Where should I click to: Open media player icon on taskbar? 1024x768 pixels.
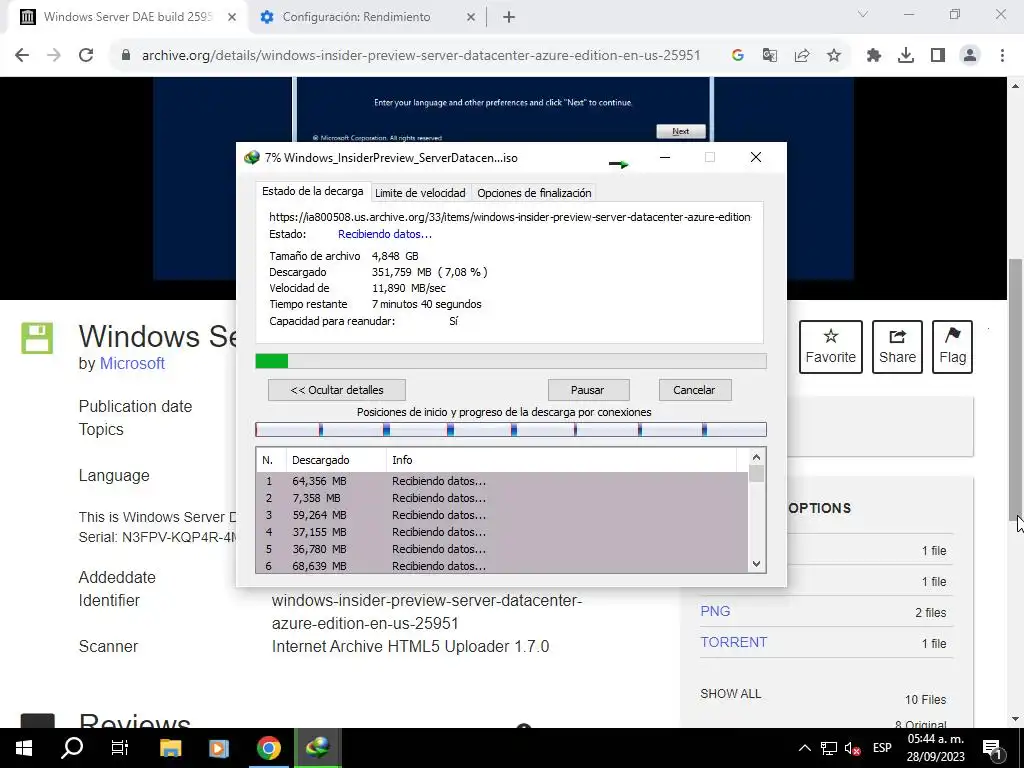pos(219,748)
